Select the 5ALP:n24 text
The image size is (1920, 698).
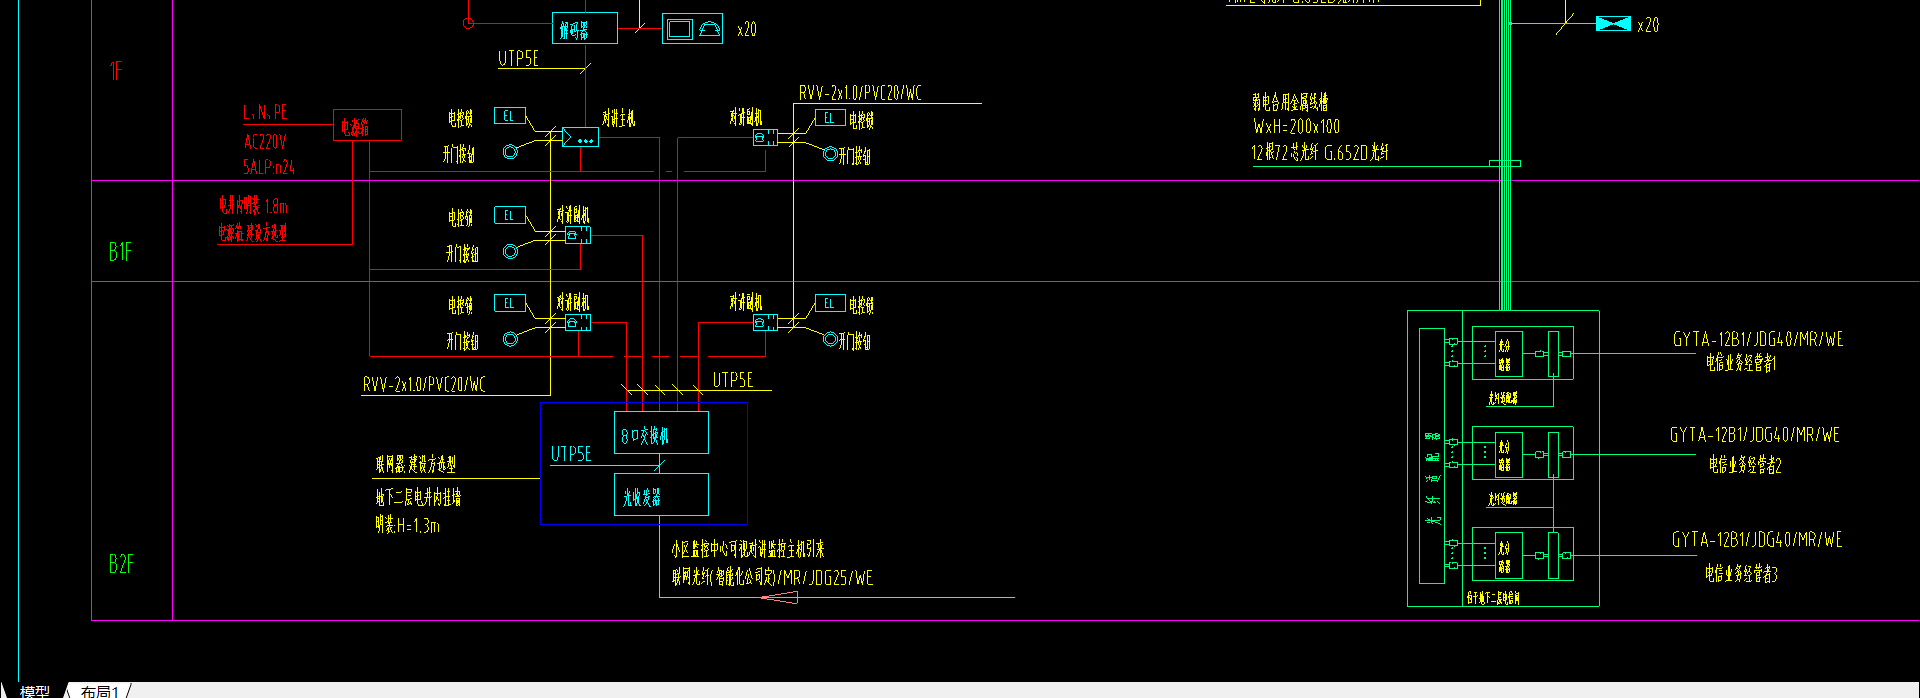269,167
